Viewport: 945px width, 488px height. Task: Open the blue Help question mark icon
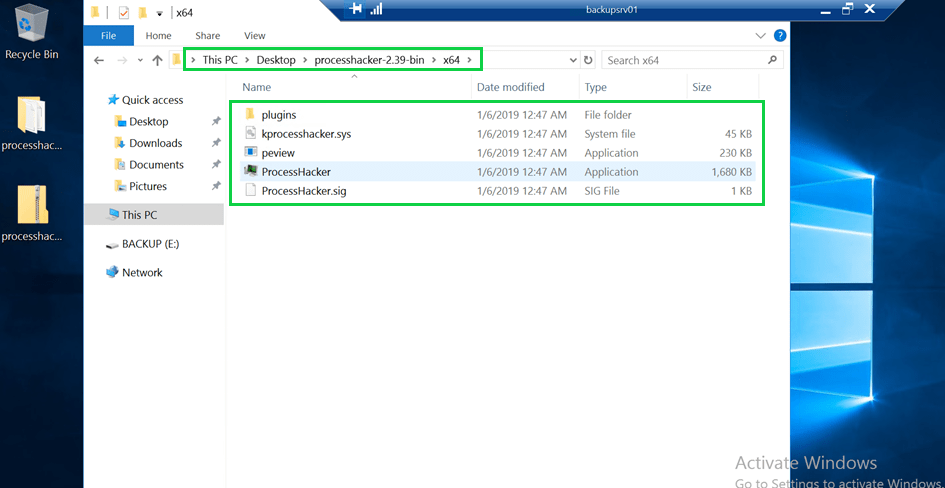point(780,36)
